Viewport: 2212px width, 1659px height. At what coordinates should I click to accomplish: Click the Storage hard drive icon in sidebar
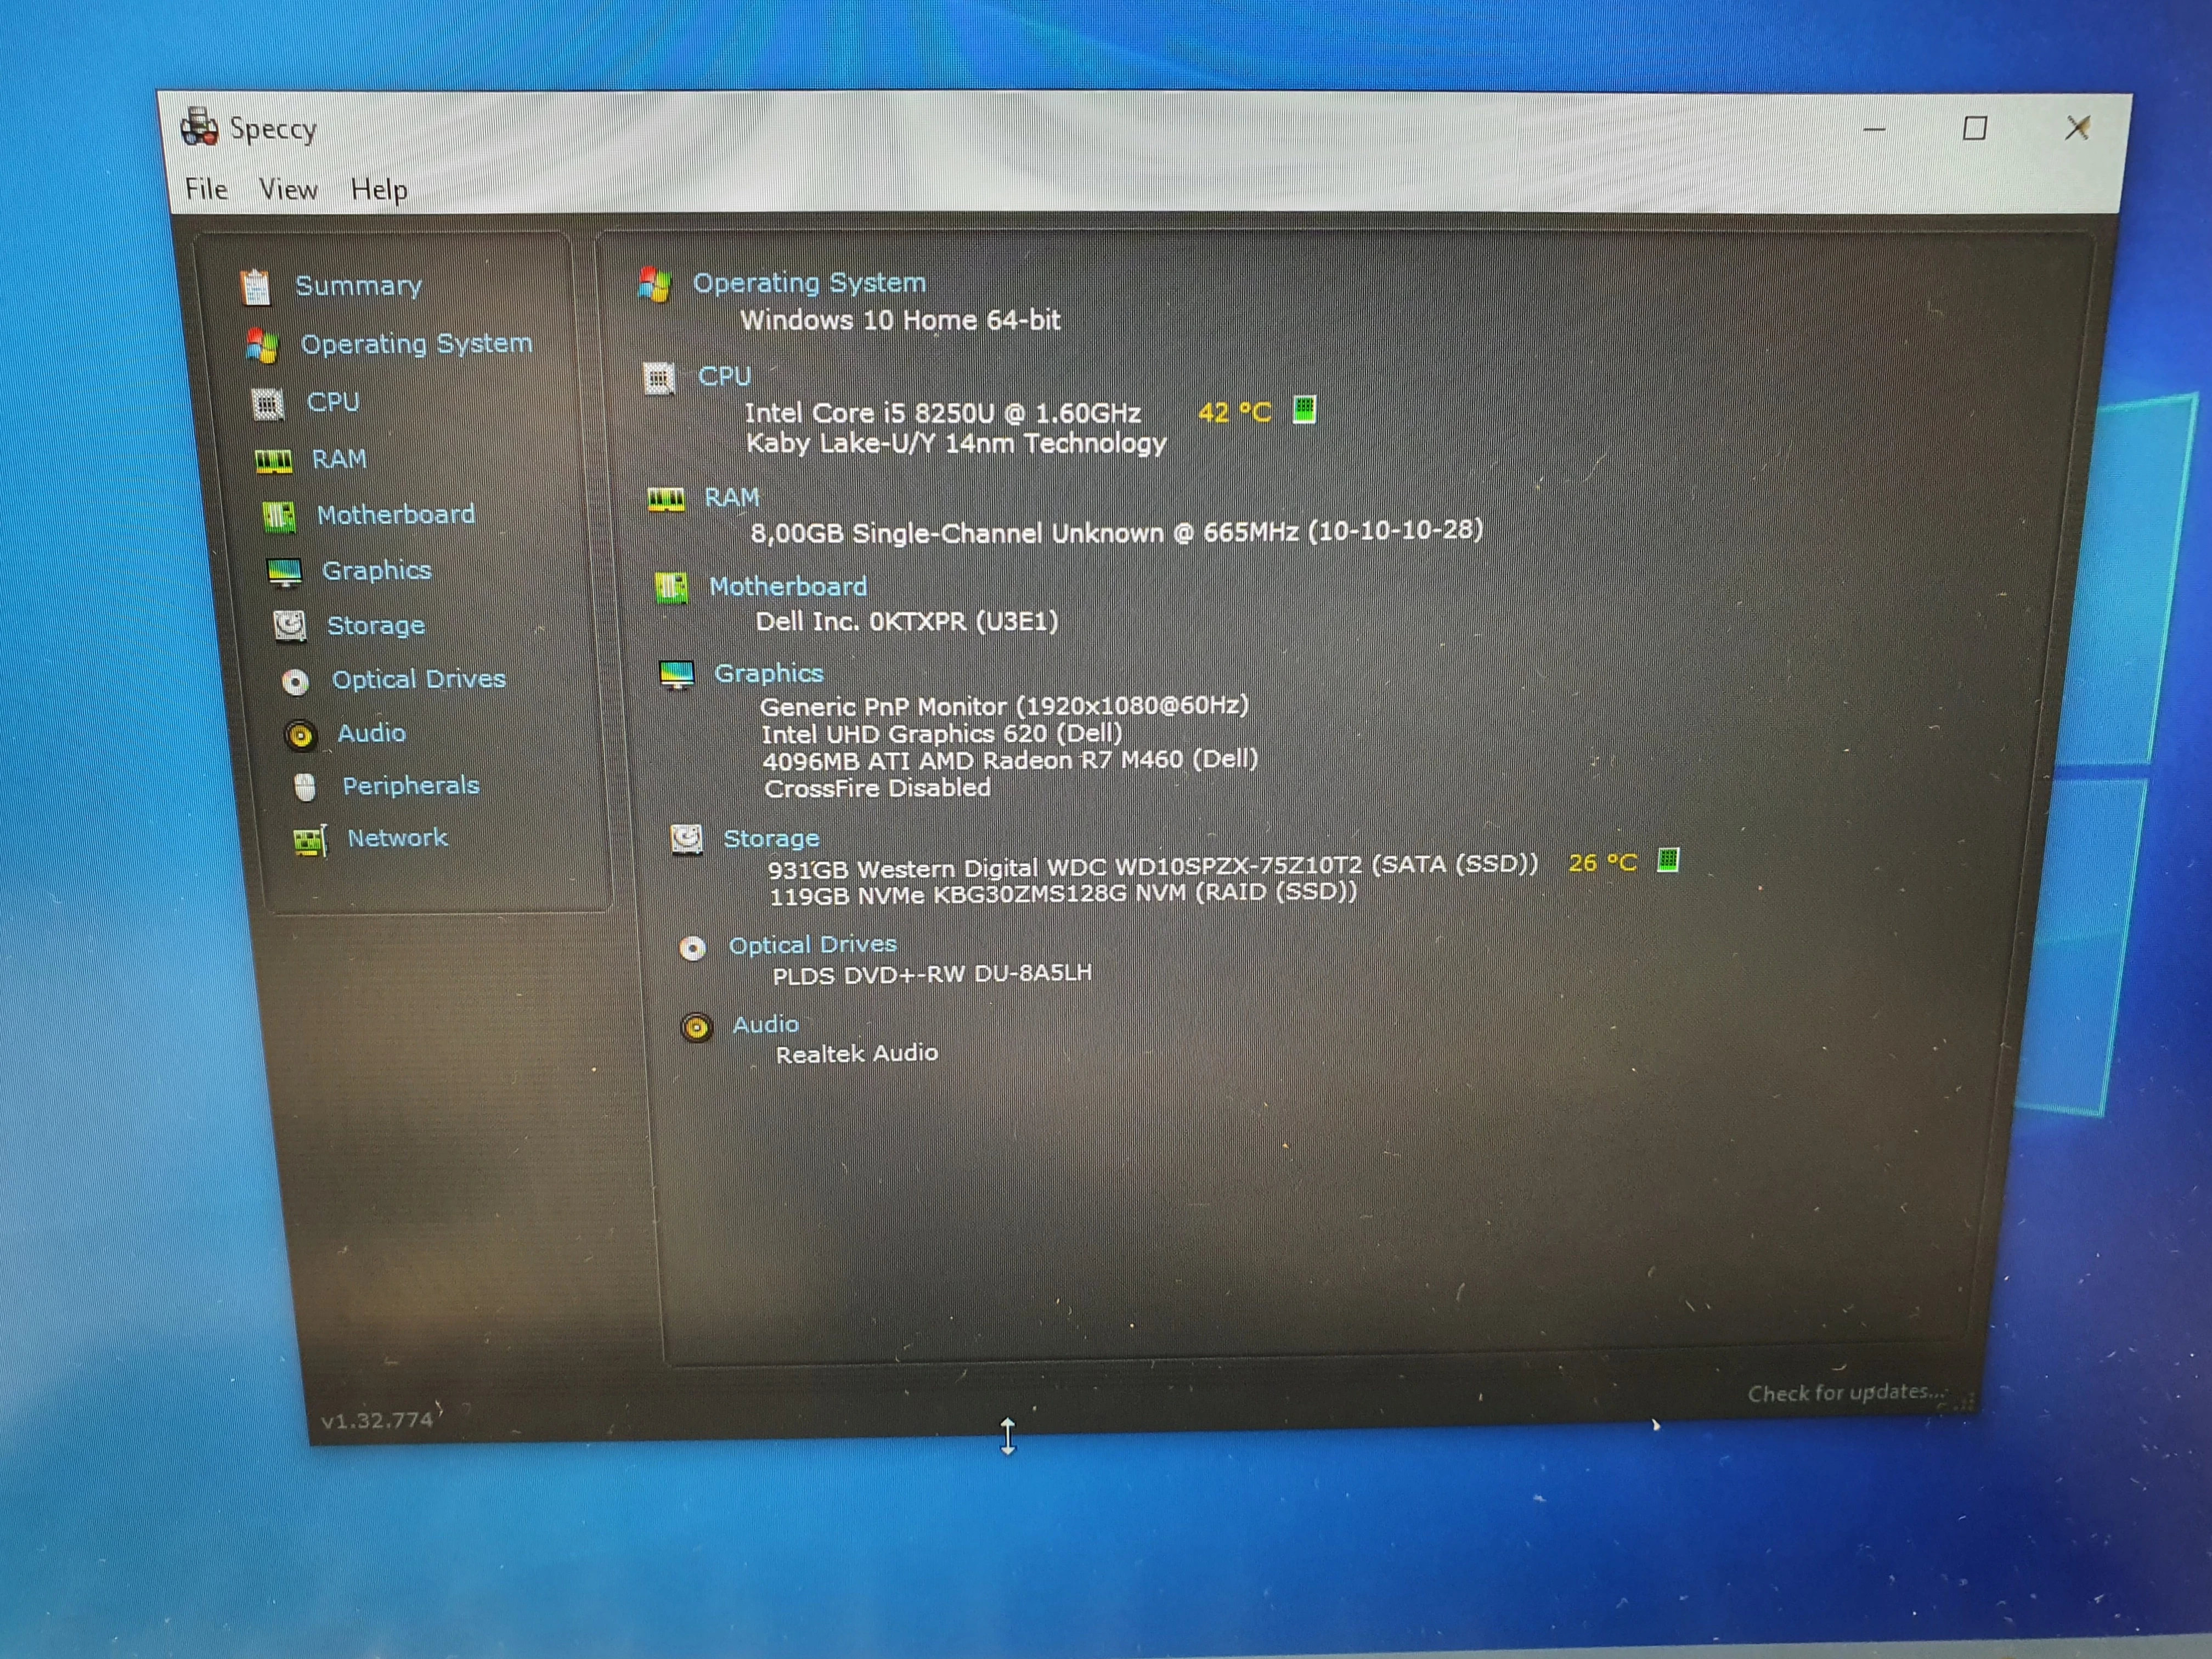(x=290, y=626)
